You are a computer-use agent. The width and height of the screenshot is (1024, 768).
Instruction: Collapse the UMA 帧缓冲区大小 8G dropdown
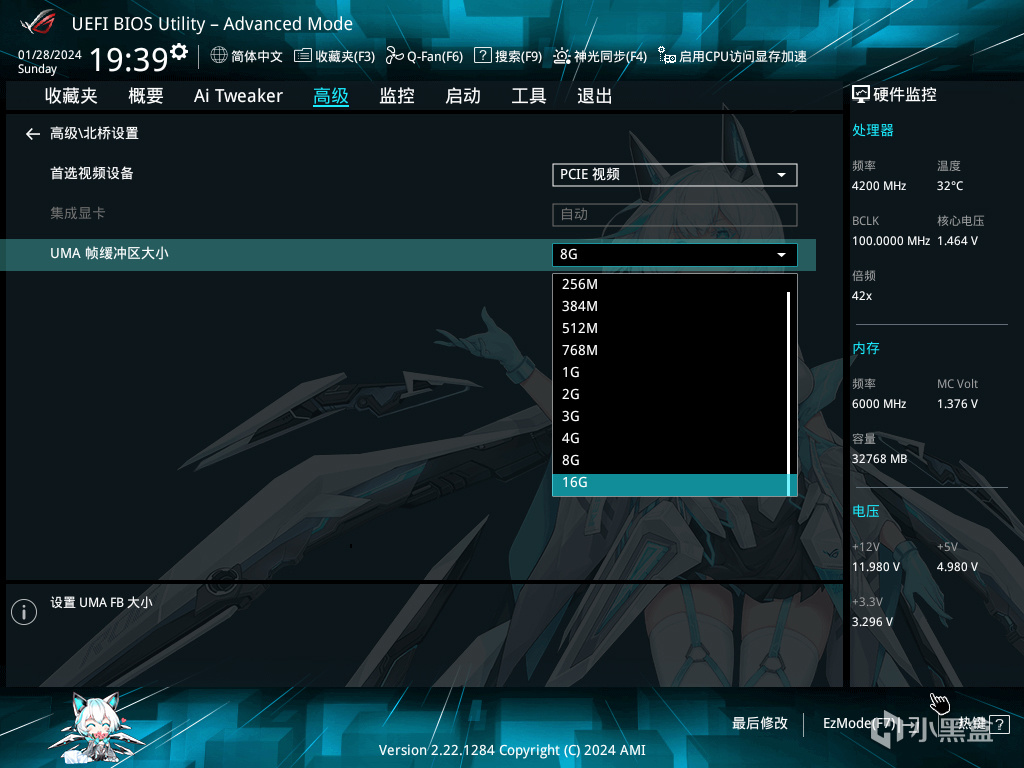pos(675,255)
